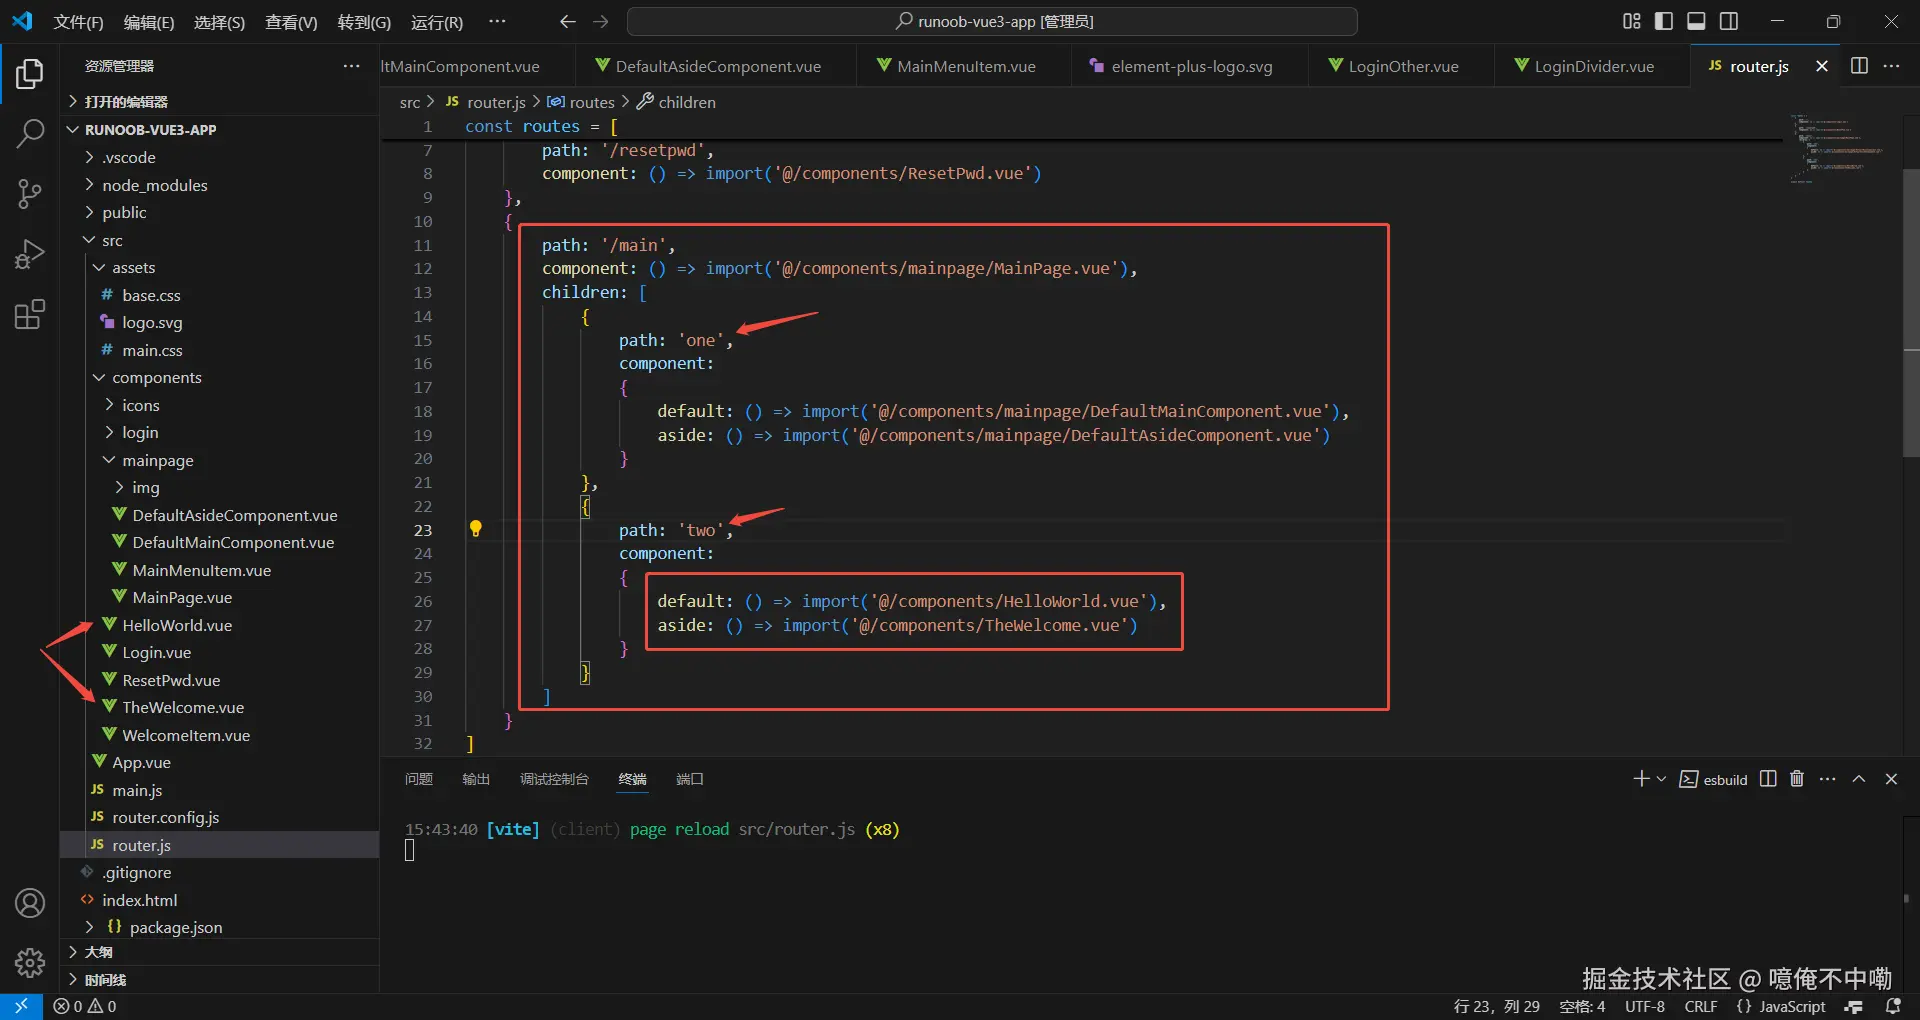
Task: Open the 查看(V) menu
Action: coord(290,22)
